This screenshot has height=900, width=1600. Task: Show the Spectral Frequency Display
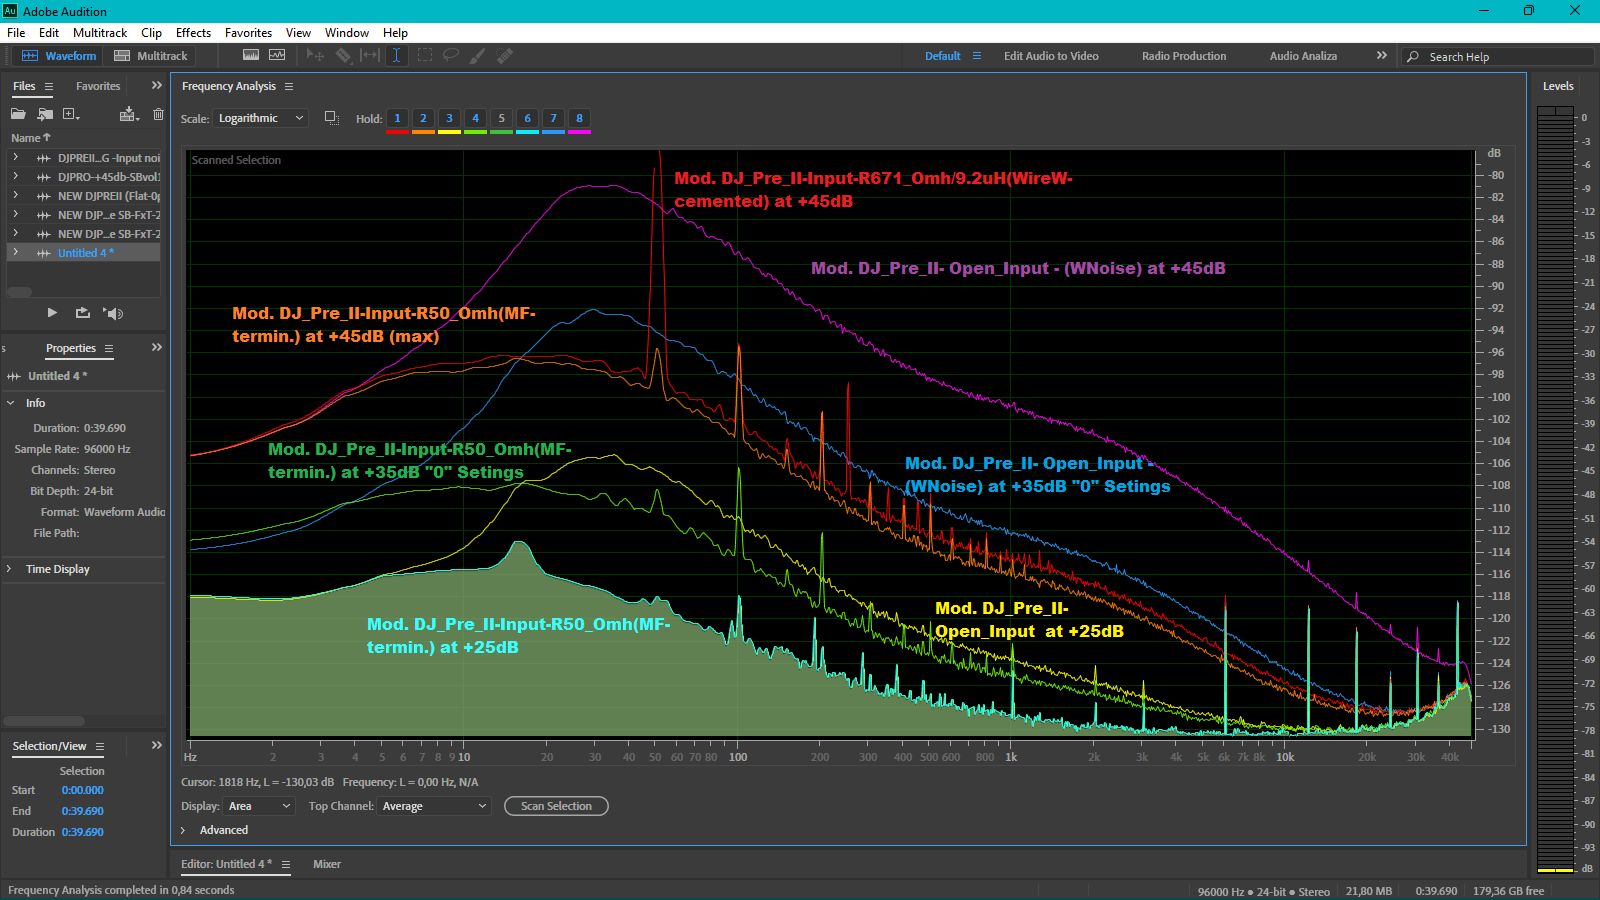(x=251, y=55)
